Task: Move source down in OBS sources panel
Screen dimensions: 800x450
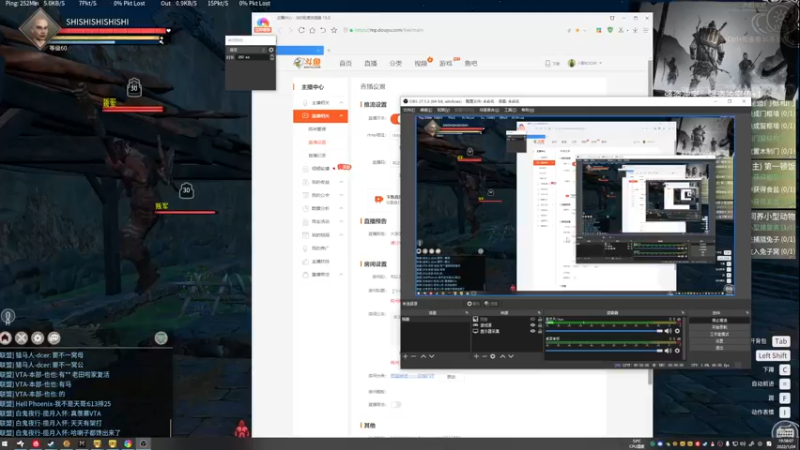Action: 511,356
